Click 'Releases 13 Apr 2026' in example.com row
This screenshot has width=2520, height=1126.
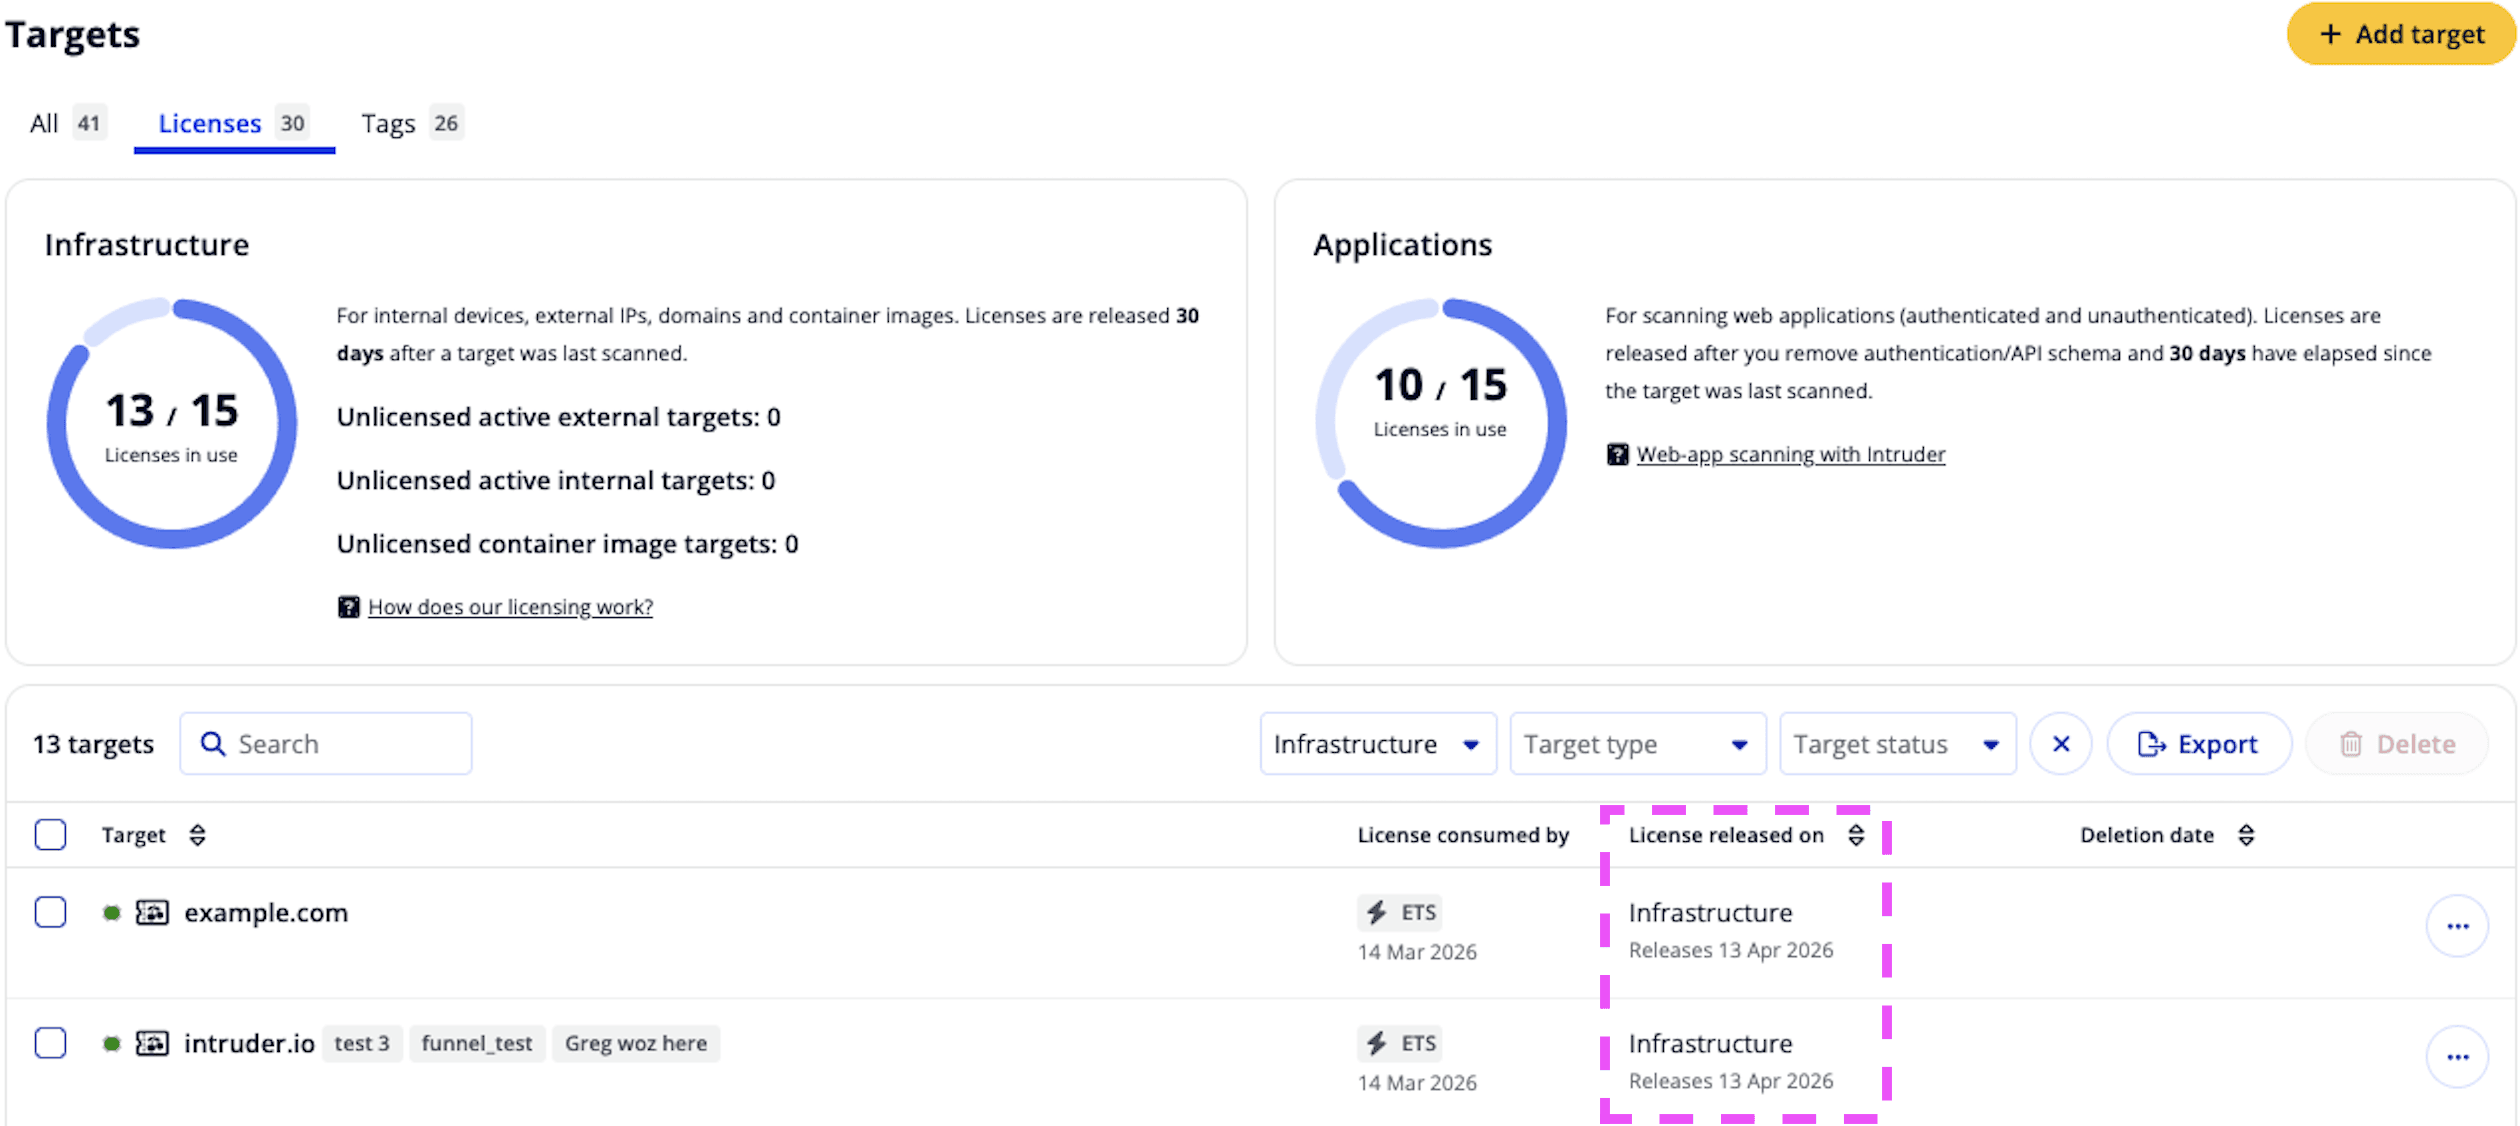tap(1731, 950)
